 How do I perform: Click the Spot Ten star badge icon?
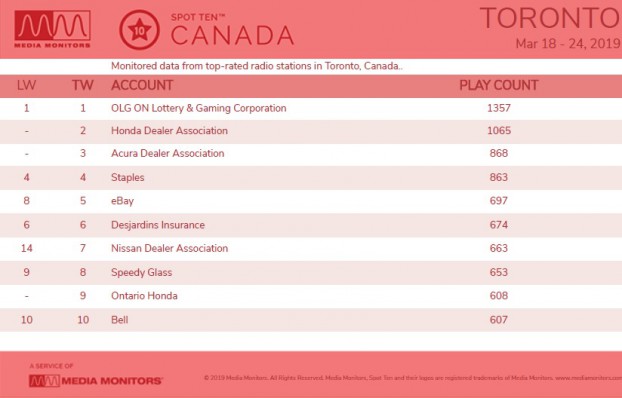(x=139, y=30)
